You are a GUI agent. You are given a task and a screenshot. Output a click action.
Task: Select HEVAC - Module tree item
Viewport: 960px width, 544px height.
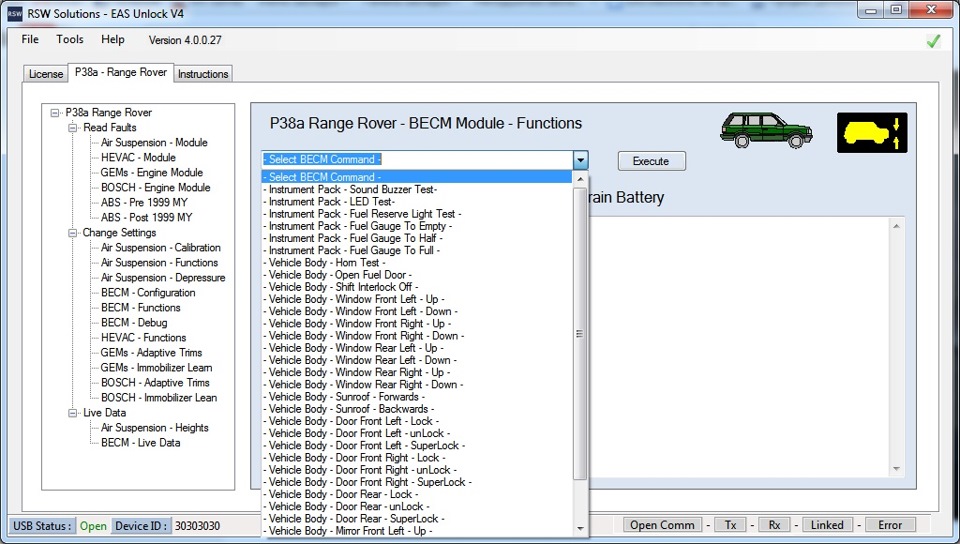(138, 157)
